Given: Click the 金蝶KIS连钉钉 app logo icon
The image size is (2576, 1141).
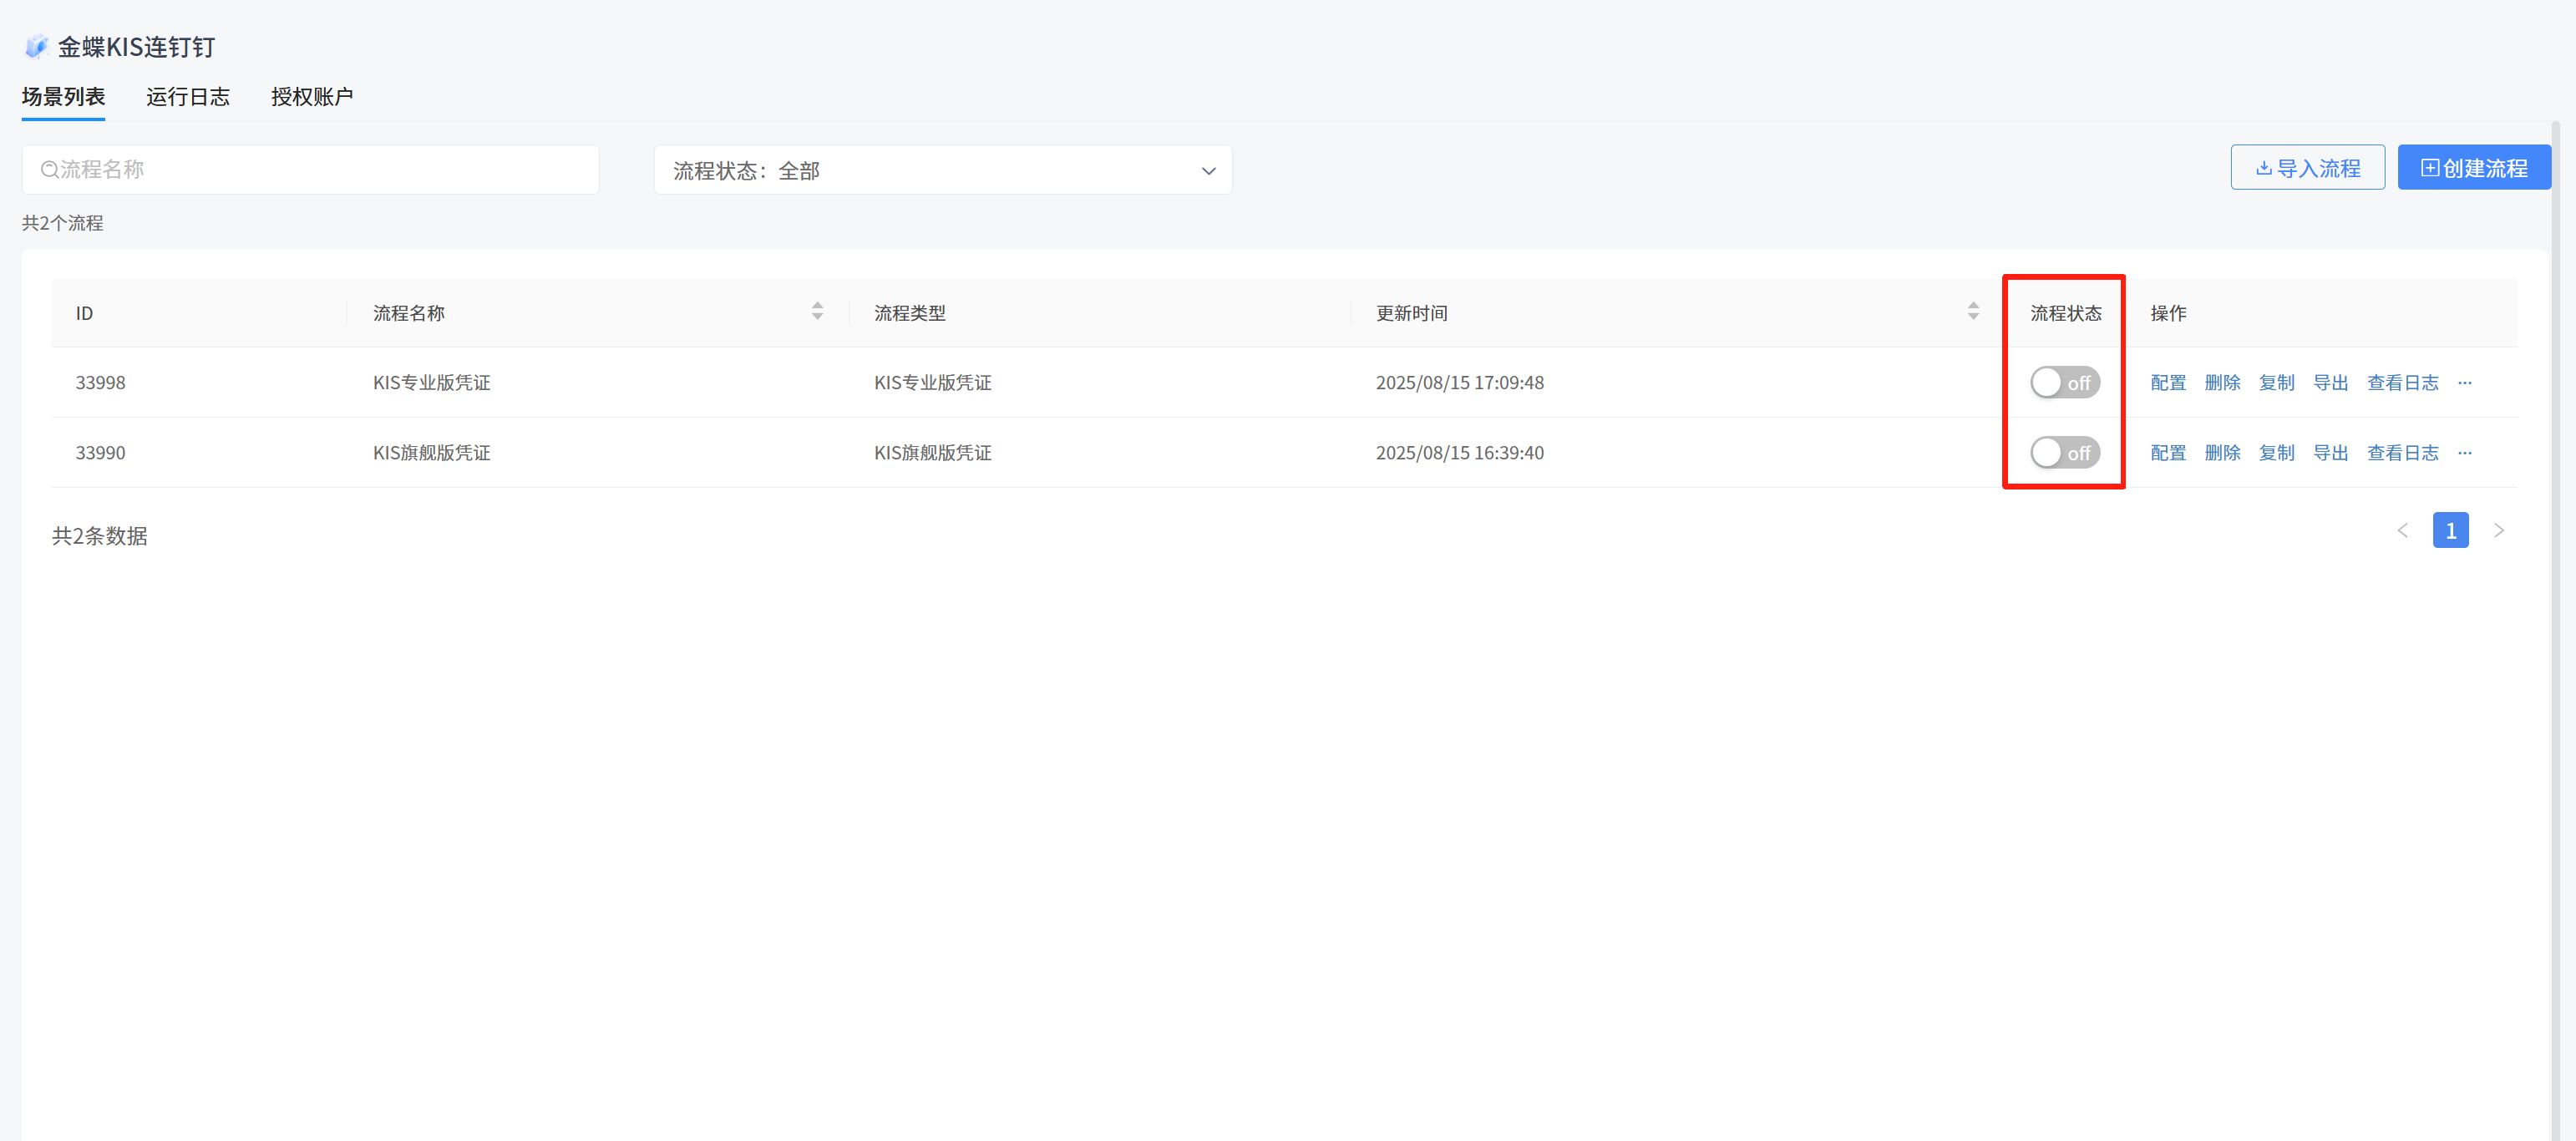Looking at the screenshot, I should [36, 46].
